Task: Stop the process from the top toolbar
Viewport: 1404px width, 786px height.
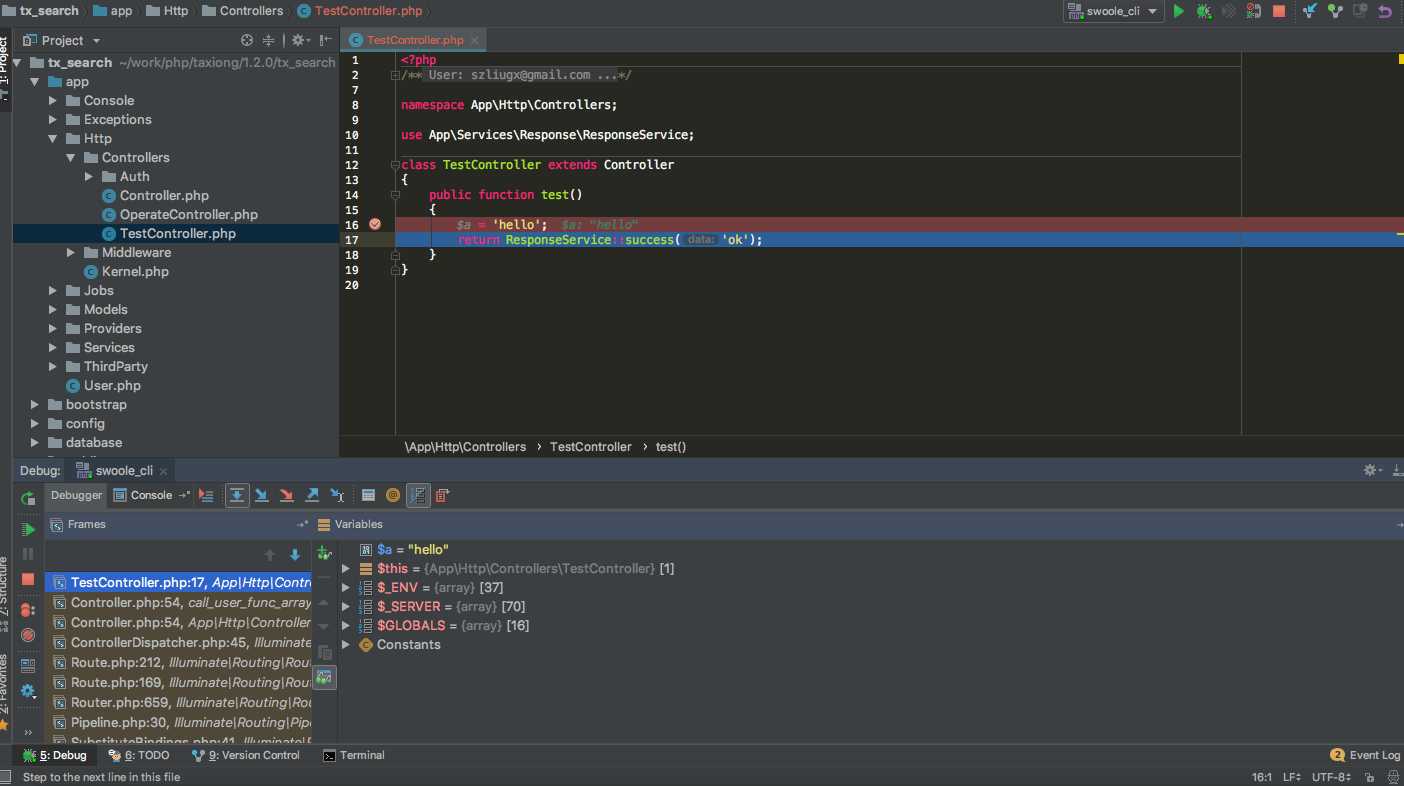Action: pyautogui.click(x=1279, y=11)
